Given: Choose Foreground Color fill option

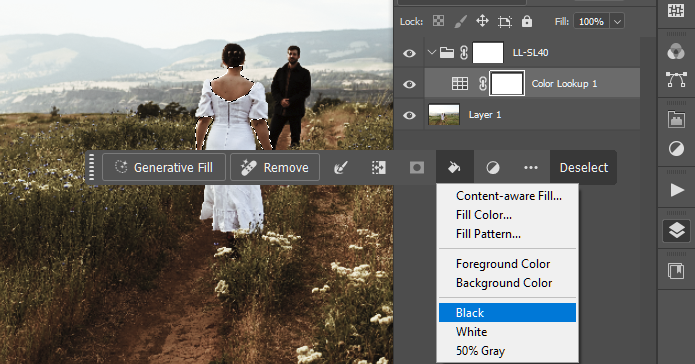Looking at the screenshot, I should click(508, 264).
